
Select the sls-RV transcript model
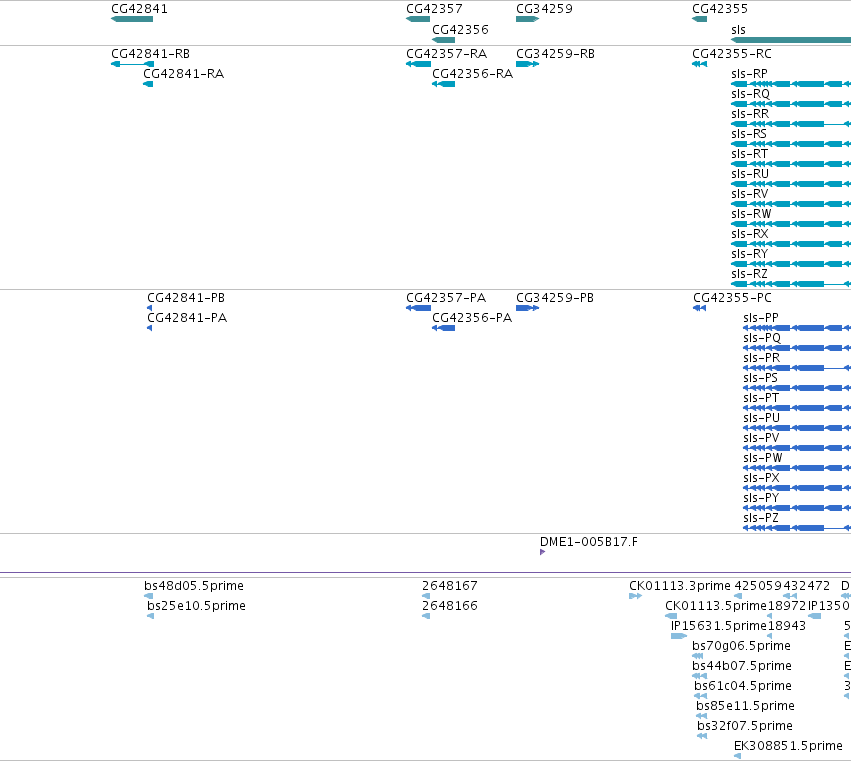[791, 204]
